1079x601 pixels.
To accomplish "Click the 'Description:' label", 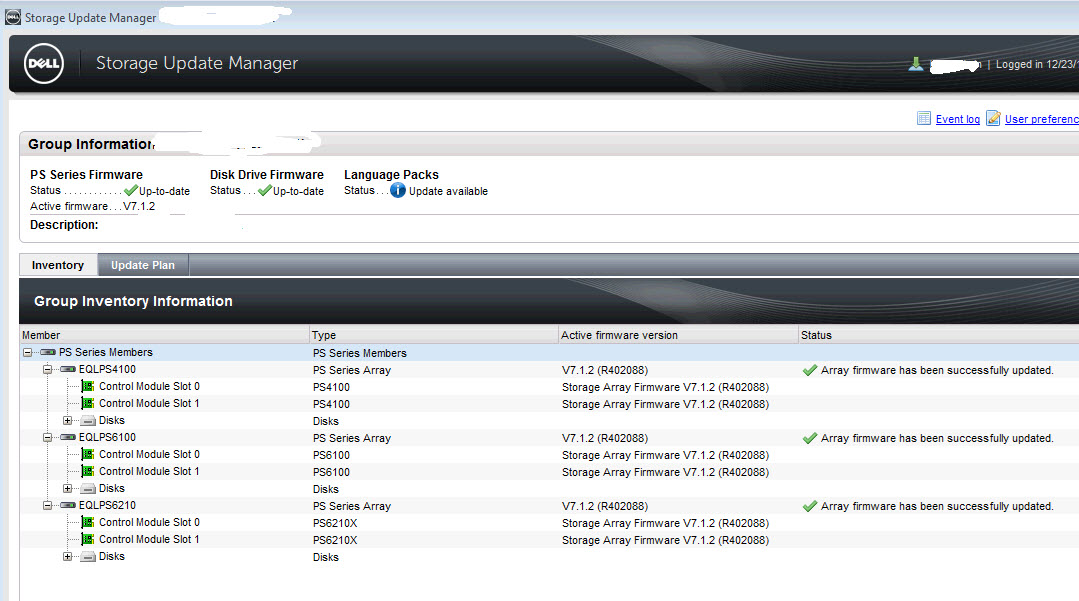I will (x=64, y=225).
